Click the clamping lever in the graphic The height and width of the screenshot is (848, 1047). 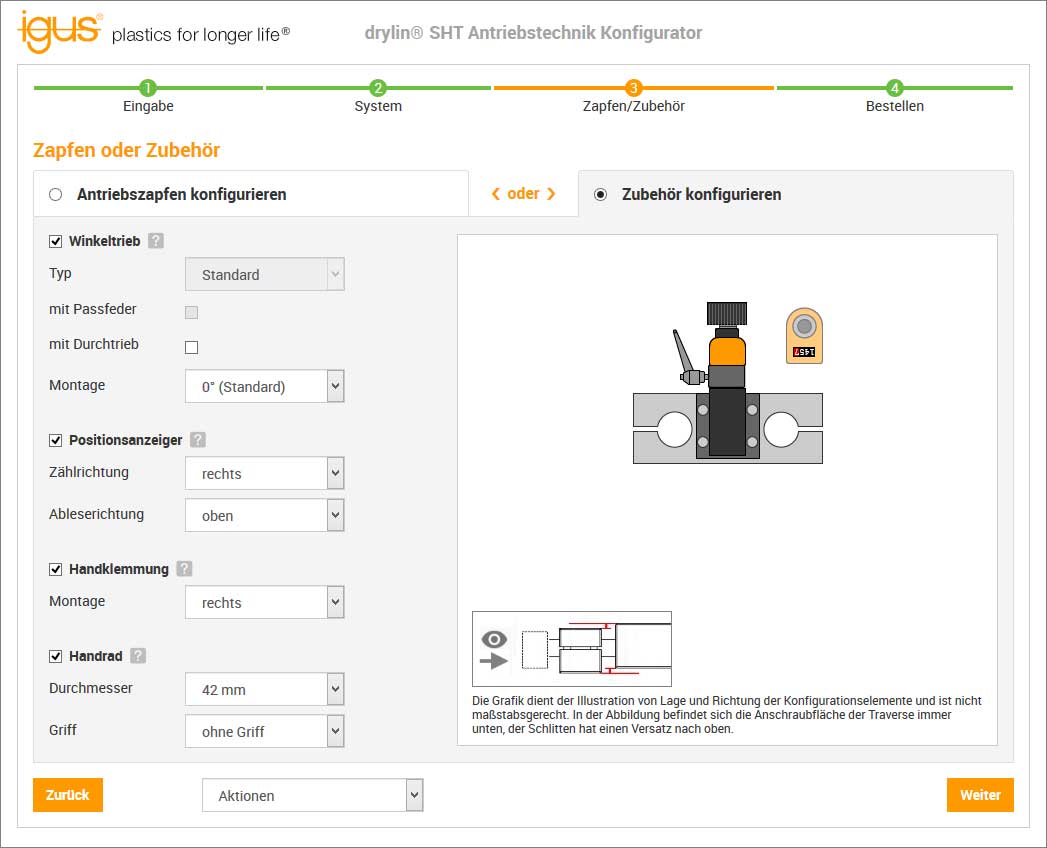(687, 357)
